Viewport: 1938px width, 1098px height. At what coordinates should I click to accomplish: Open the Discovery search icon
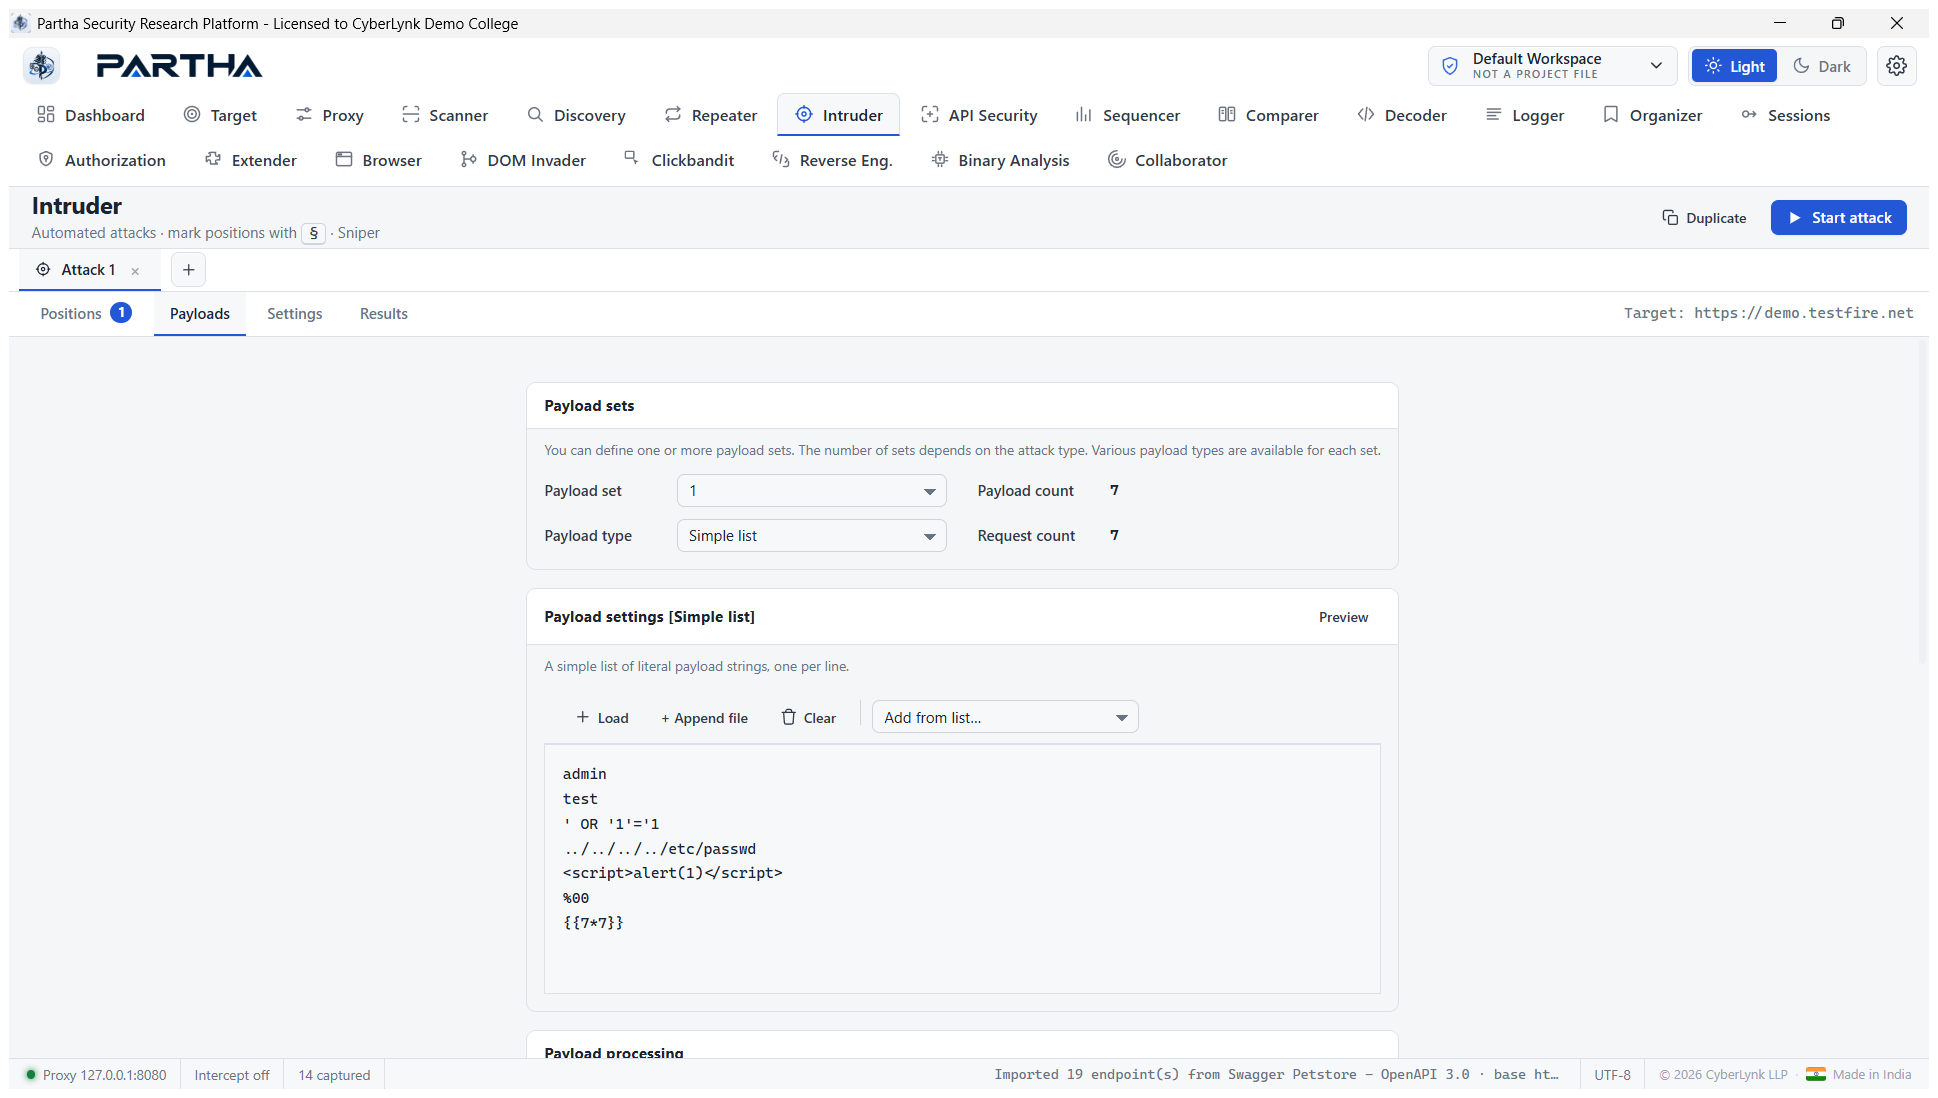[536, 115]
